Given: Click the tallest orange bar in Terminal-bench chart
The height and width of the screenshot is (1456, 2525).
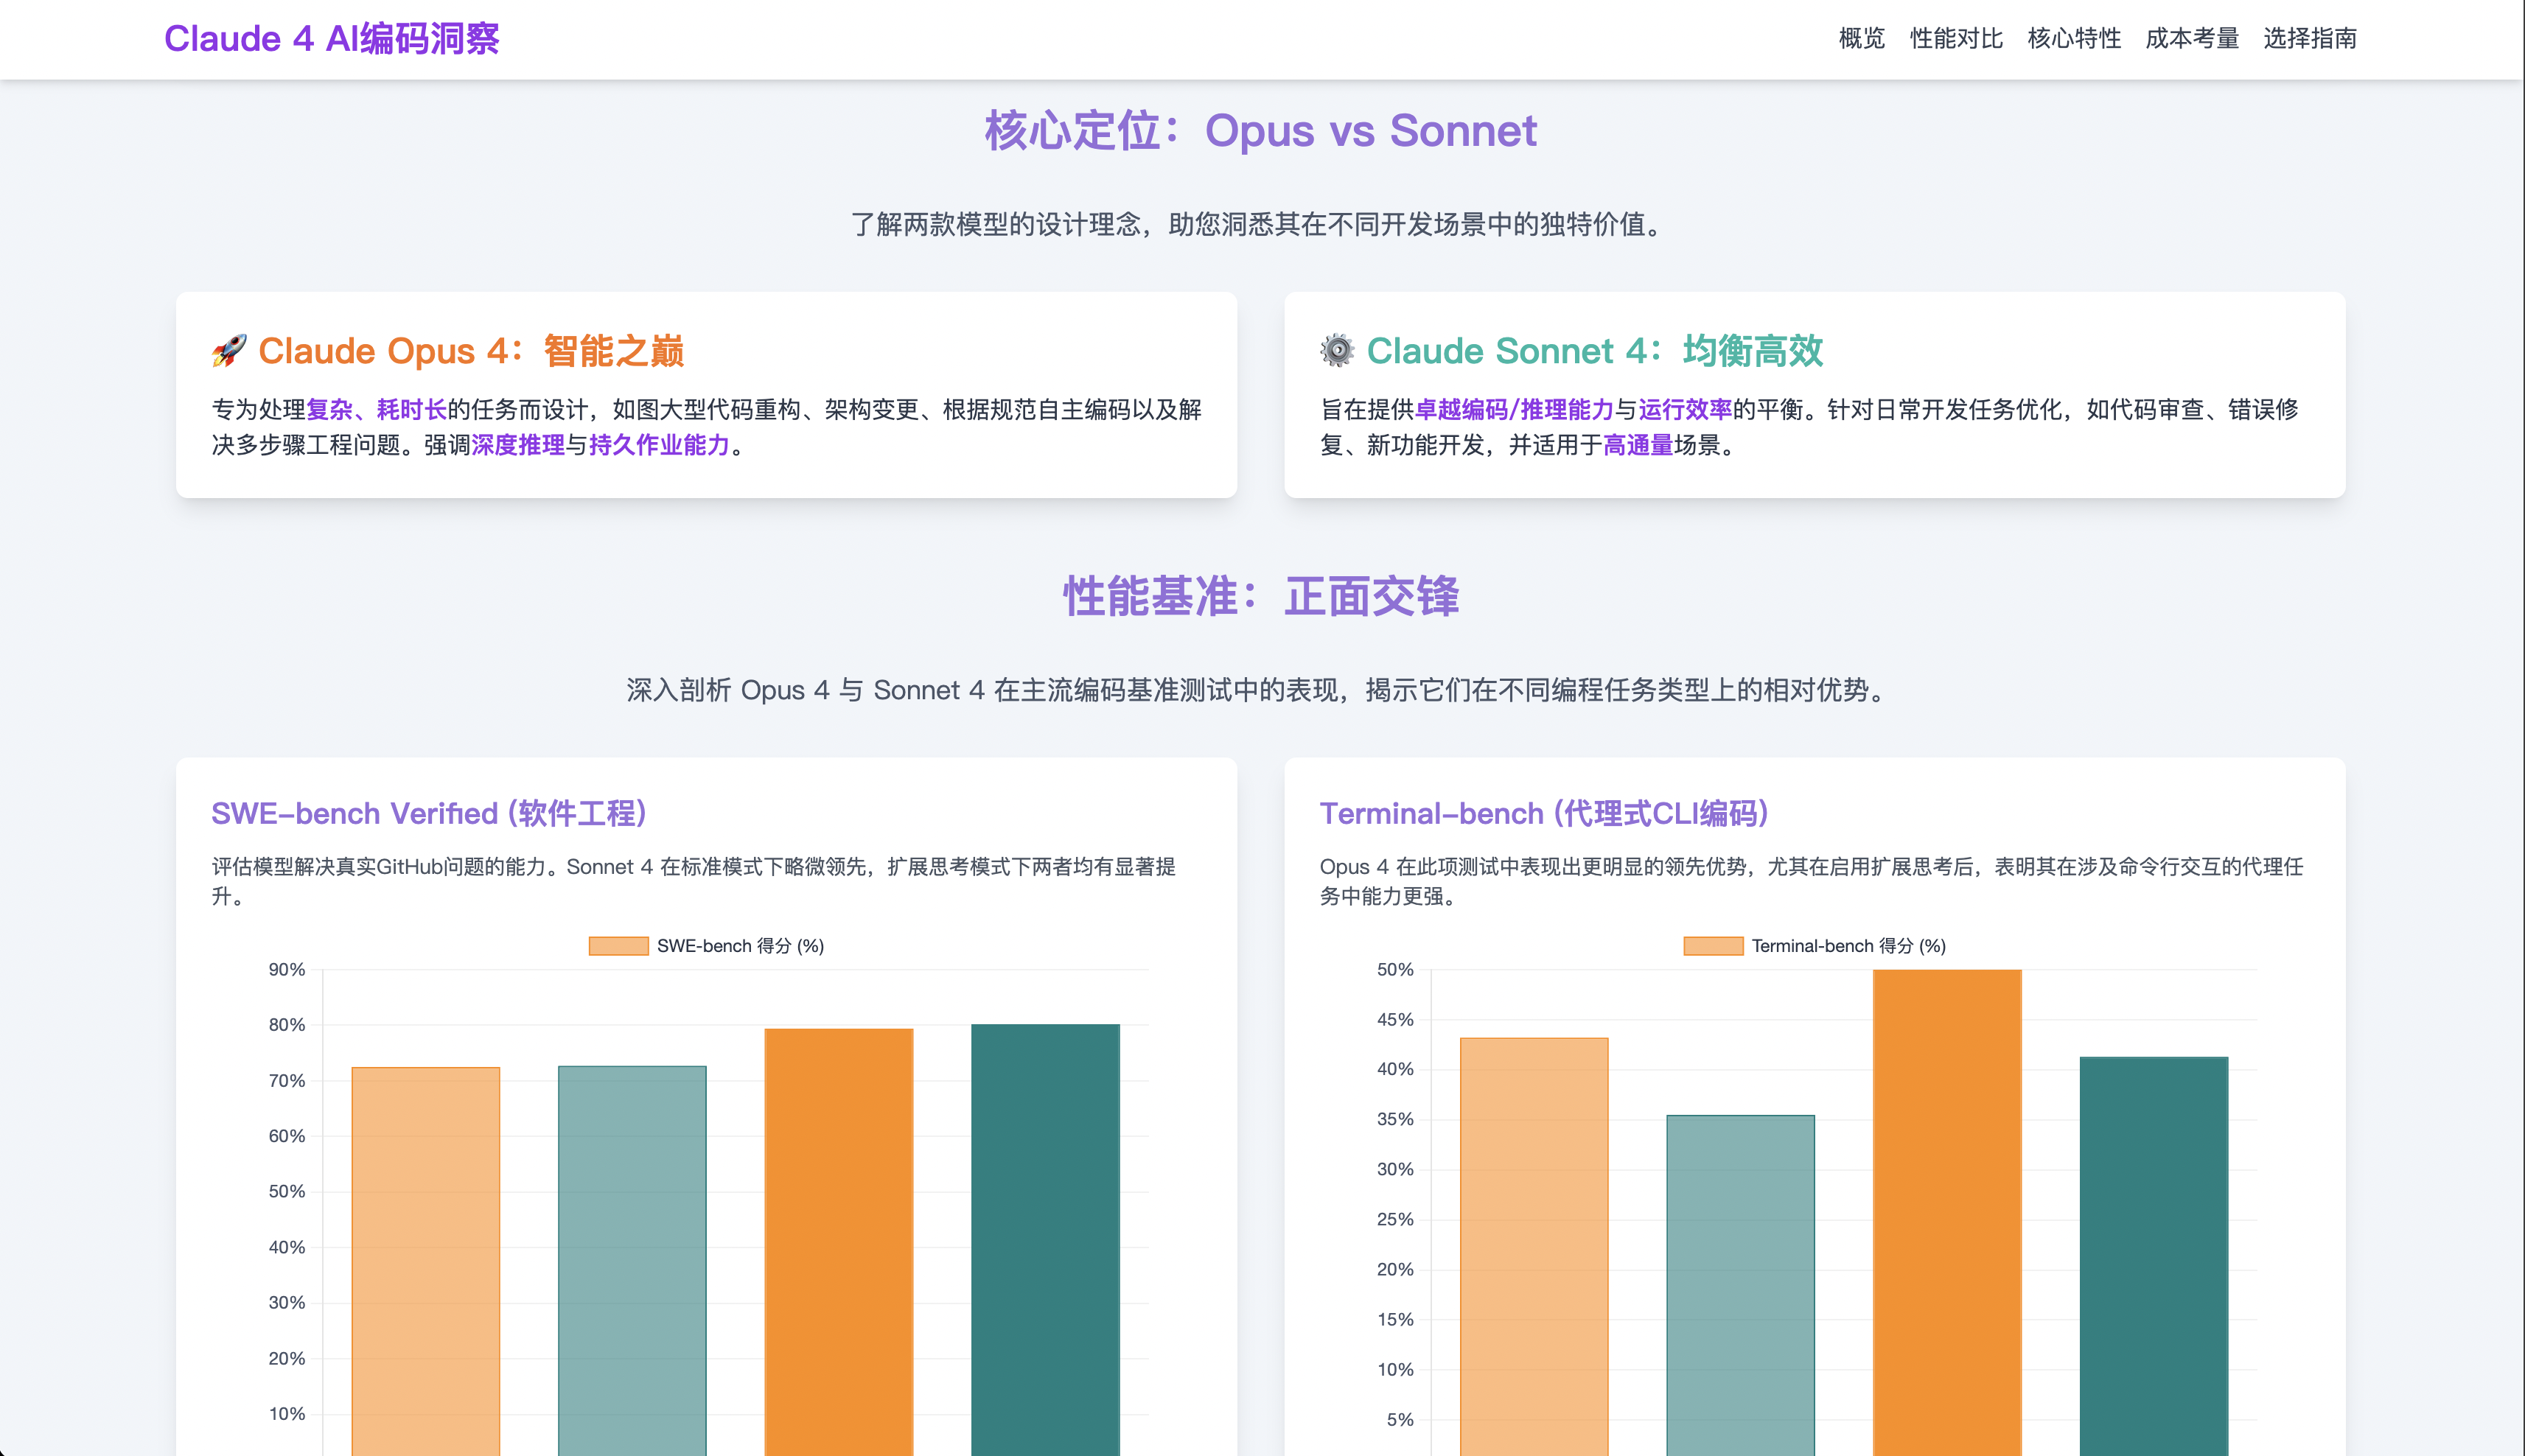Looking at the screenshot, I should [x=1947, y=1212].
